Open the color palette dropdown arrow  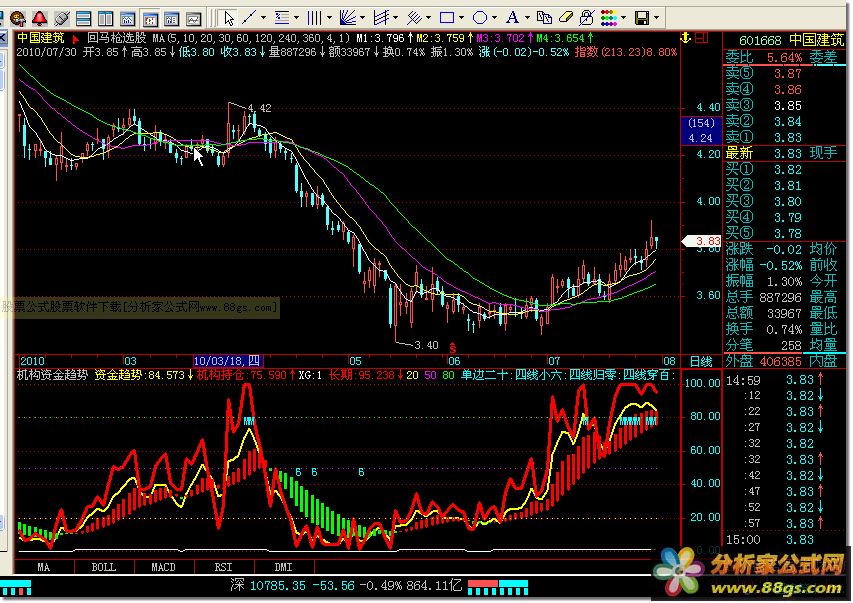coord(622,17)
